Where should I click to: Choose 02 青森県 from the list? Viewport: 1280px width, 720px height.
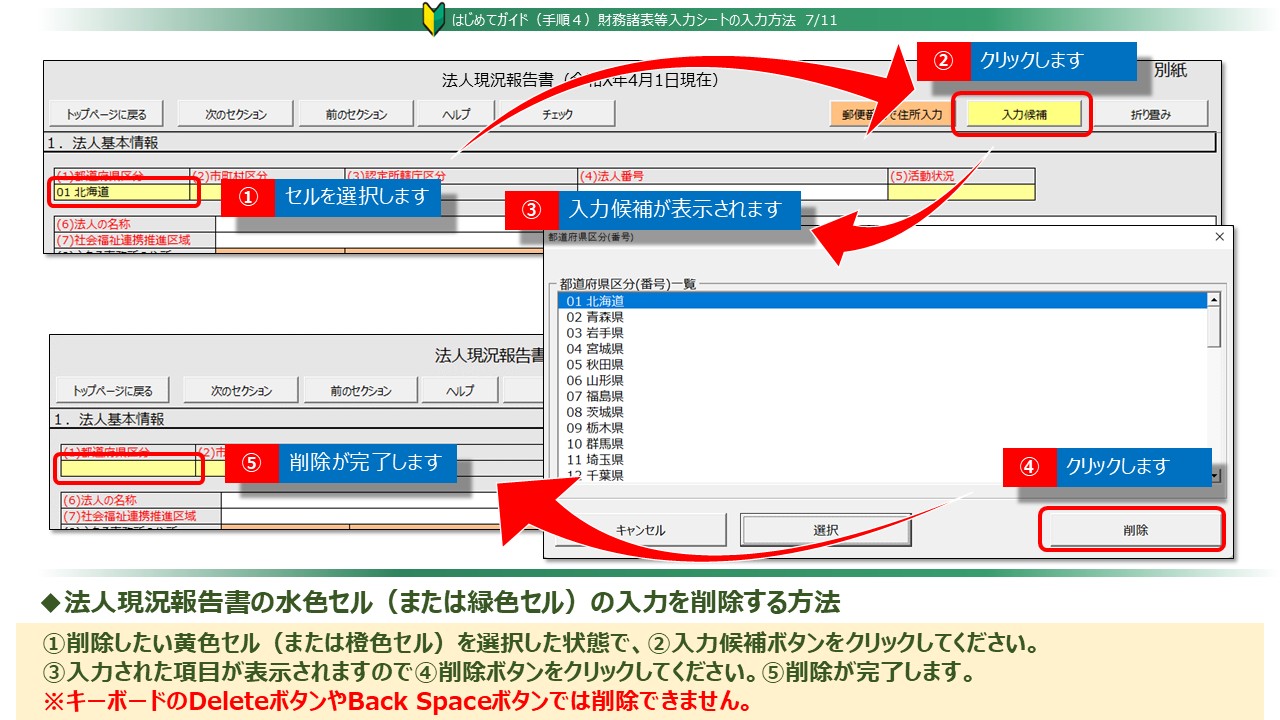(595, 317)
